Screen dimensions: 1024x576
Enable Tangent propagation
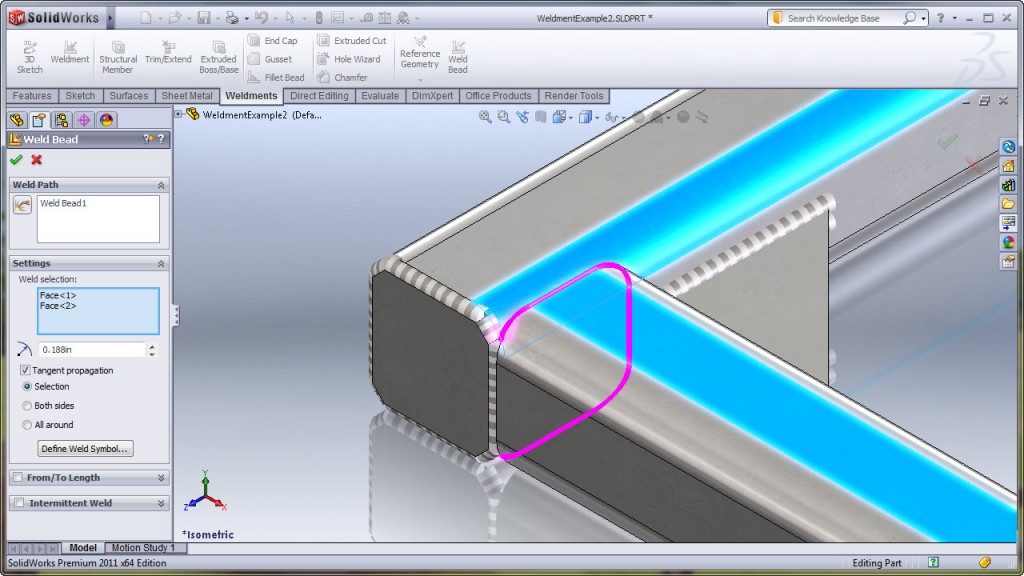(25, 370)
